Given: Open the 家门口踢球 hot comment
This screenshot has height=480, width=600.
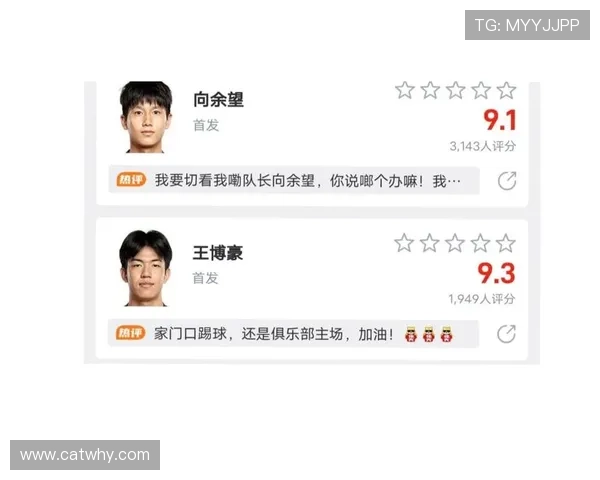Looking at the screenshot, I should tap(293, 334).
